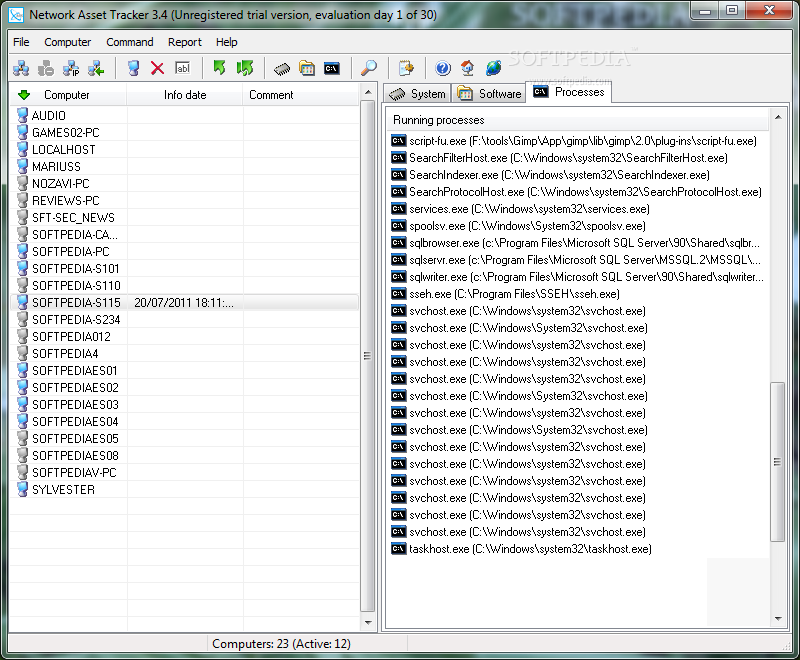Click the green arrow sort icon in Computer header

(24, 95)
